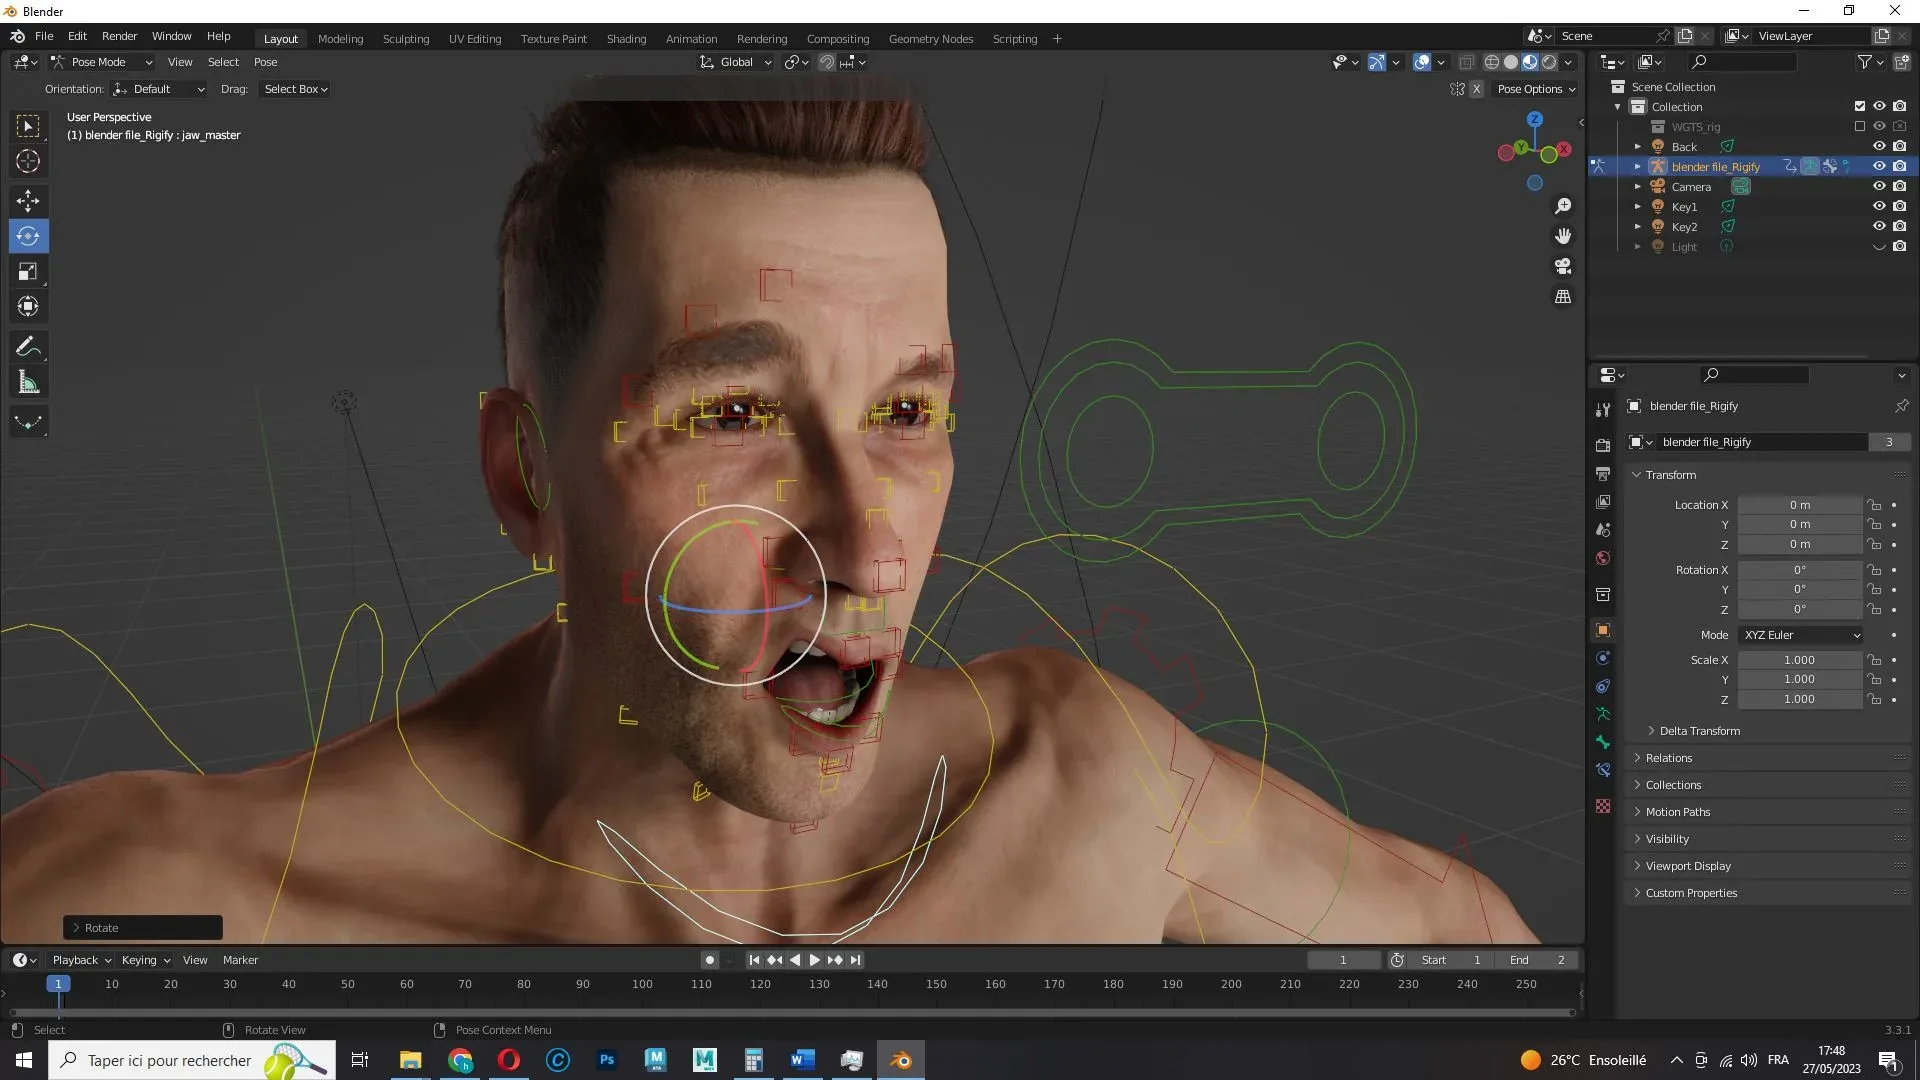Image resolution: width=1920 pixels, height=1080 pixels.
Task: Select the Scale tool
Action: [28, 272]
